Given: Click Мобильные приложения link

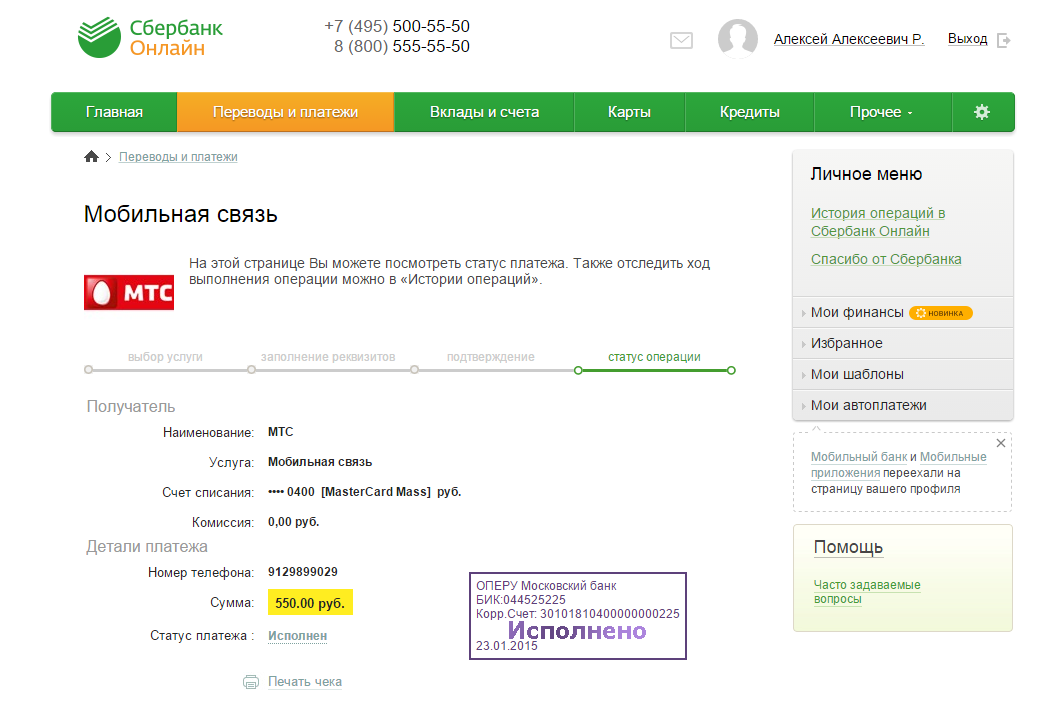Looking at the screenshot, I should point(898,465).
